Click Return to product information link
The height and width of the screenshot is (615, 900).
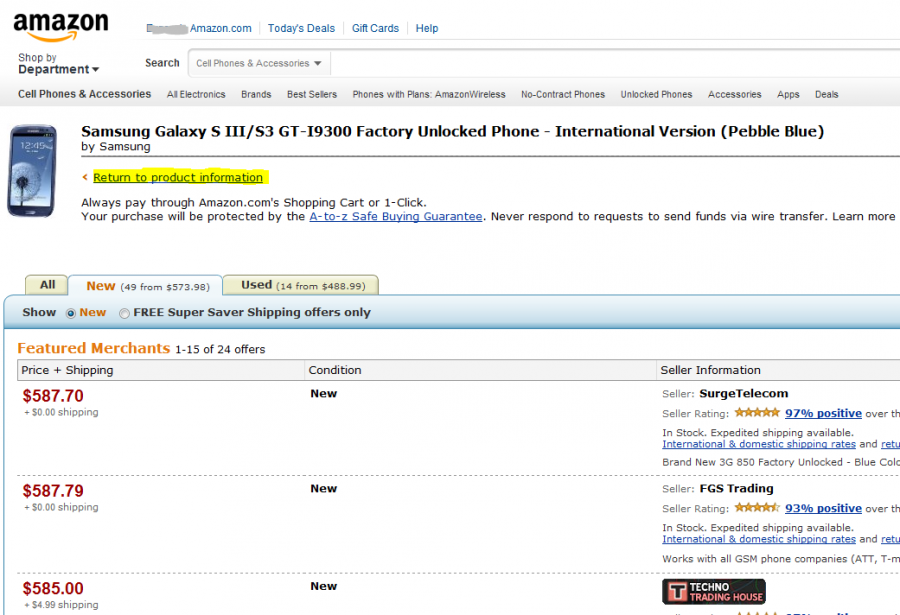pyautogui.click(x=178, y=177)
